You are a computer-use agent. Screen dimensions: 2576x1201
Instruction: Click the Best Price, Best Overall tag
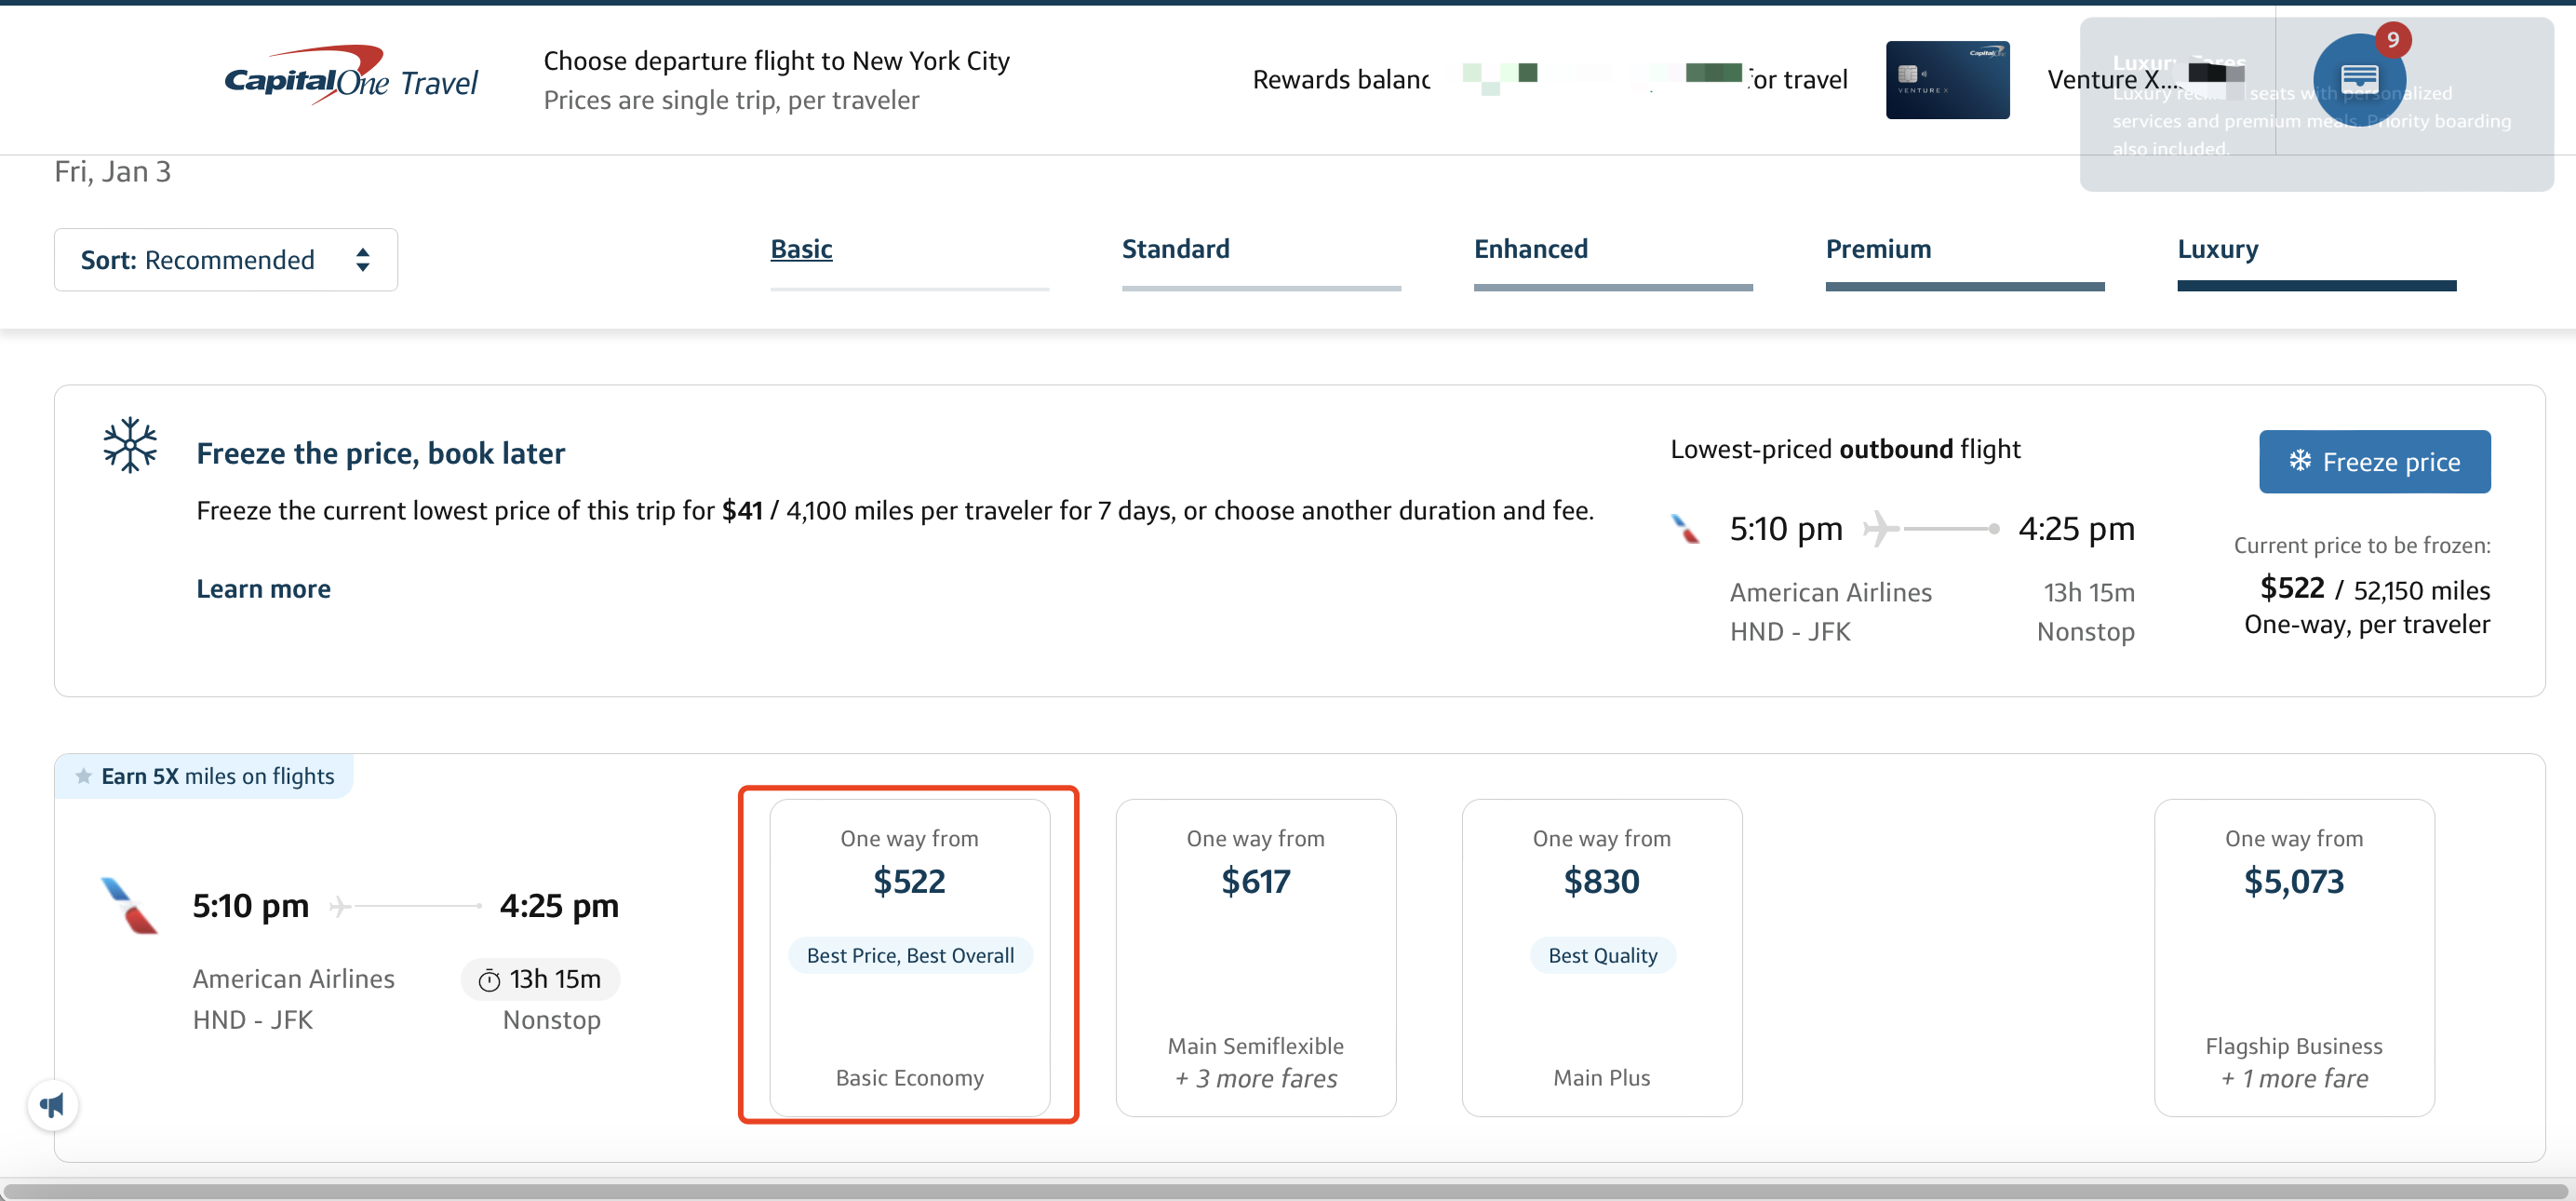pyautogui.click(x=910, y=955)
